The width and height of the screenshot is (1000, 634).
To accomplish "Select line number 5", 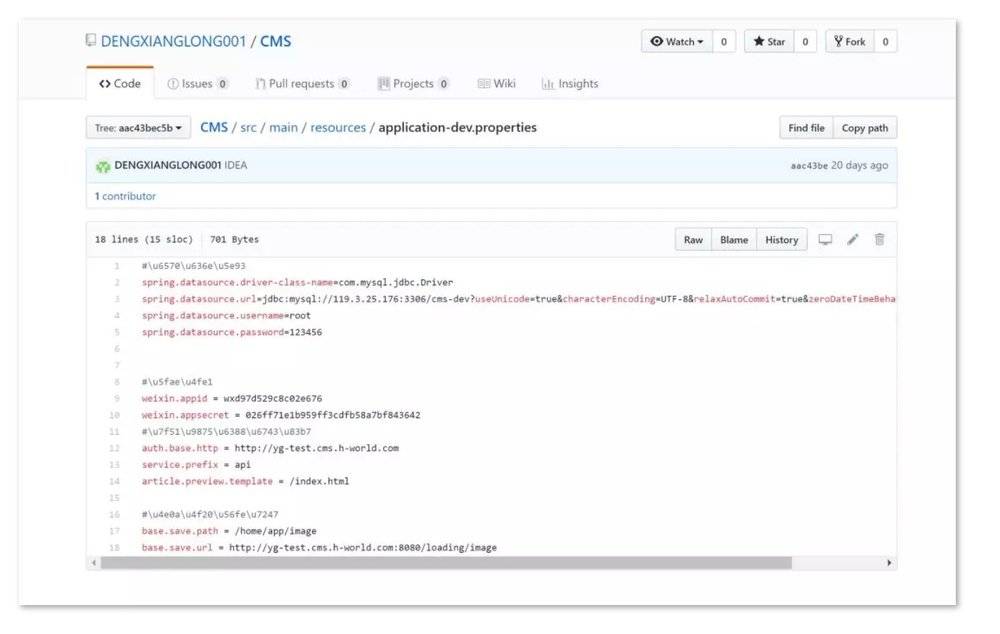I will coord(117,332).
